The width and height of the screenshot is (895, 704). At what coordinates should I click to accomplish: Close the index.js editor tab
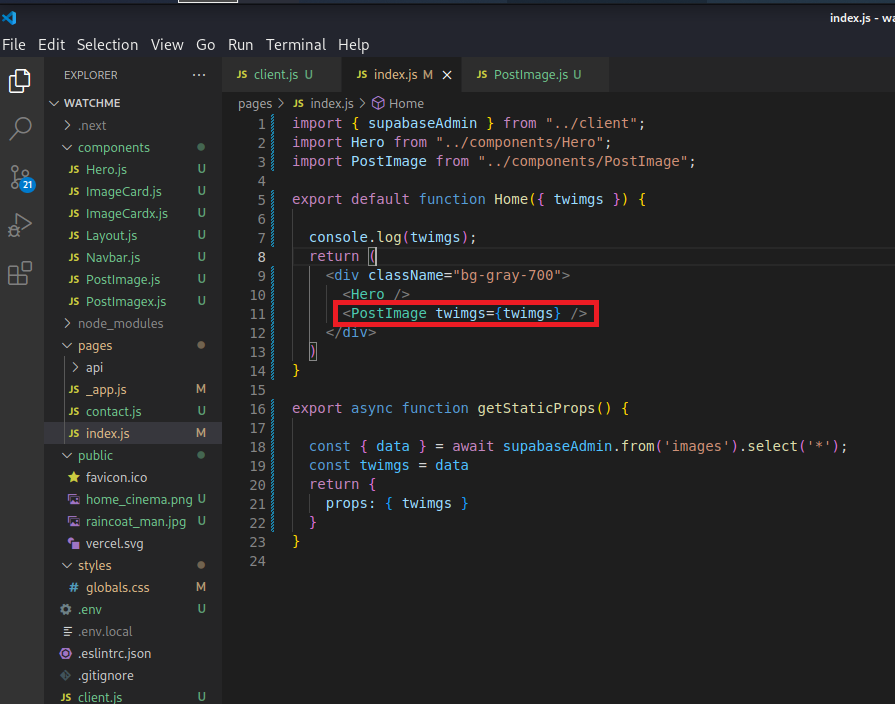[x=447, y=75]
